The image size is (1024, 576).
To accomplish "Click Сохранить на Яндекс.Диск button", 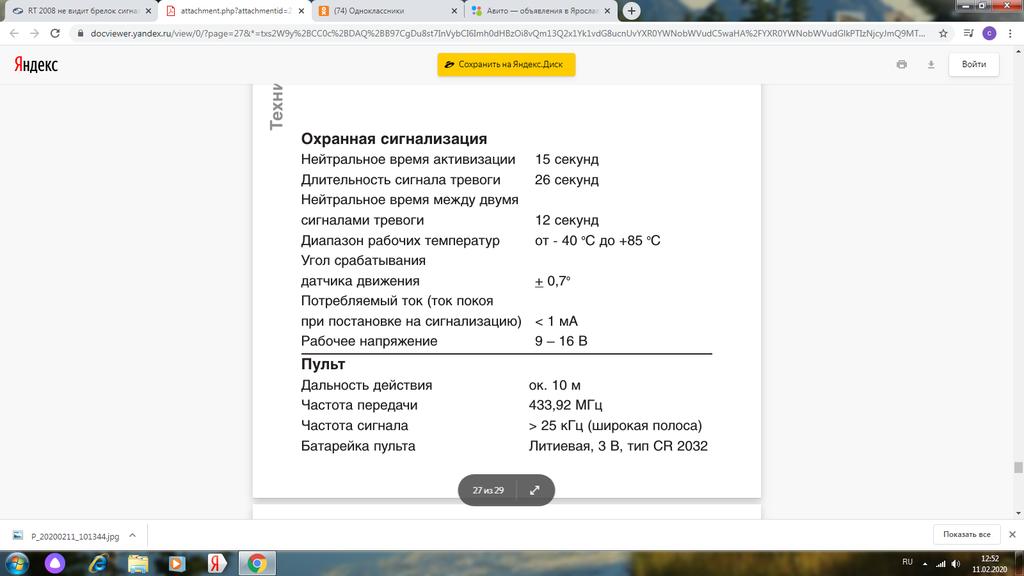I will click(x=506, y=65).
